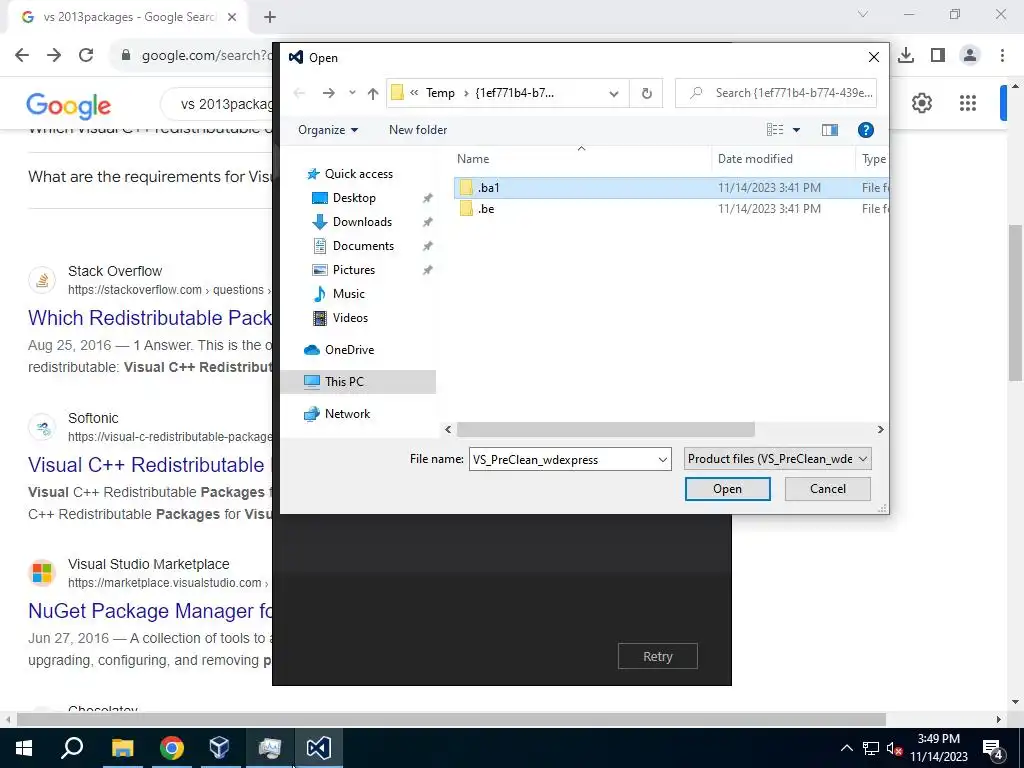Open Chrome profile avatar
This screenshot has height=768, width=1024.
970,55
